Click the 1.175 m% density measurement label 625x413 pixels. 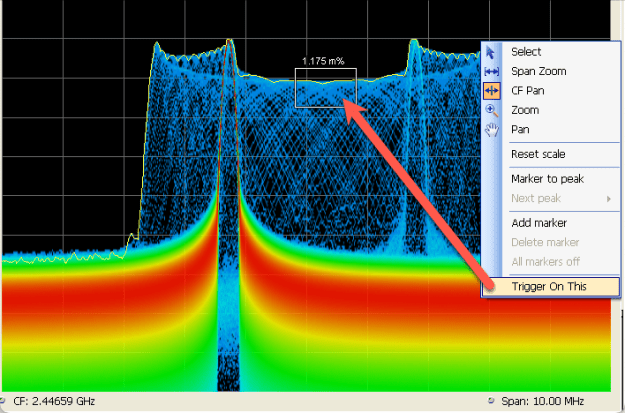[325, 62]
